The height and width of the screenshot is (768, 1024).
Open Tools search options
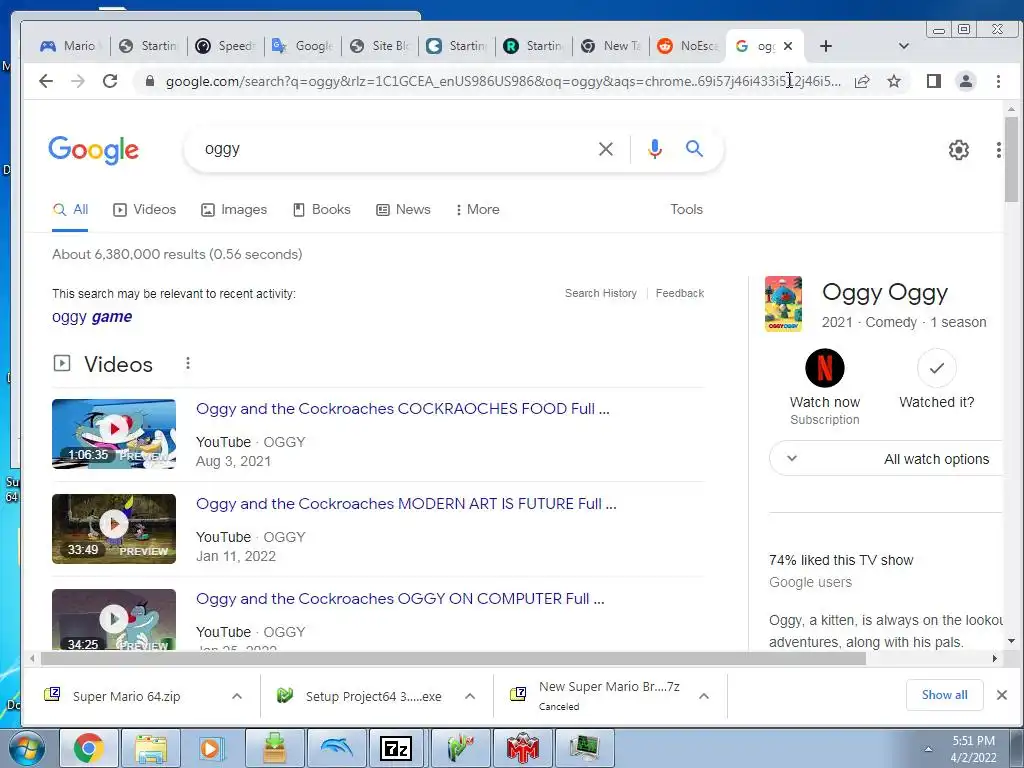pos(686,210)
